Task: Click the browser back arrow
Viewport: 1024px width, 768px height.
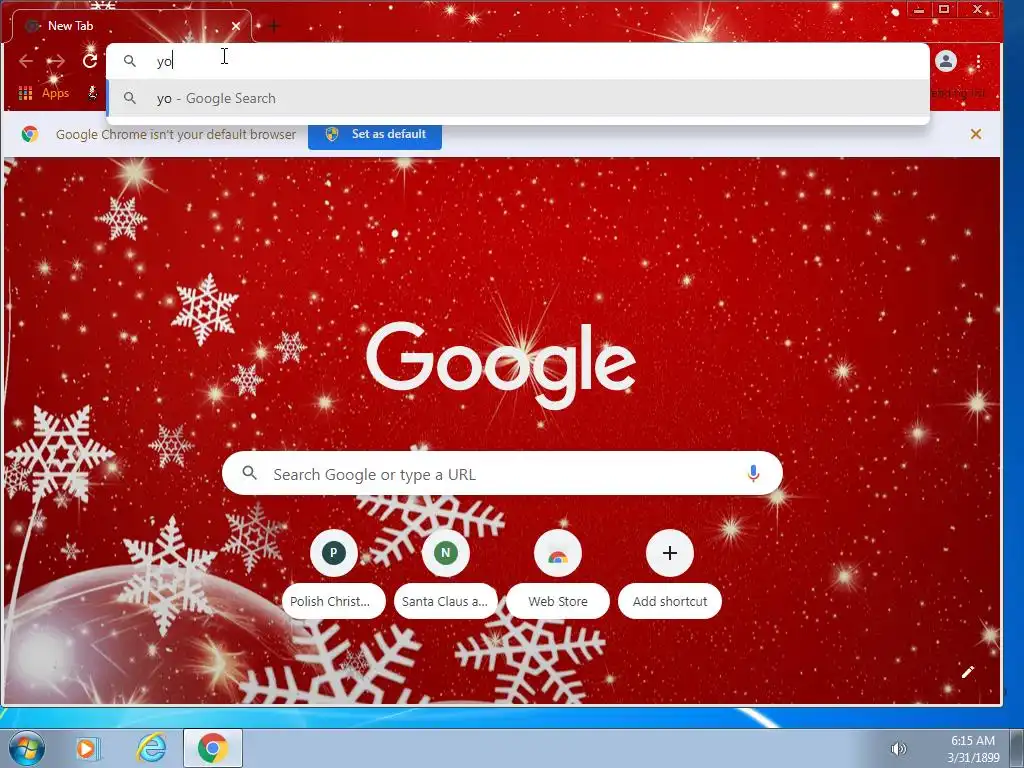Action: pos(26,61)
